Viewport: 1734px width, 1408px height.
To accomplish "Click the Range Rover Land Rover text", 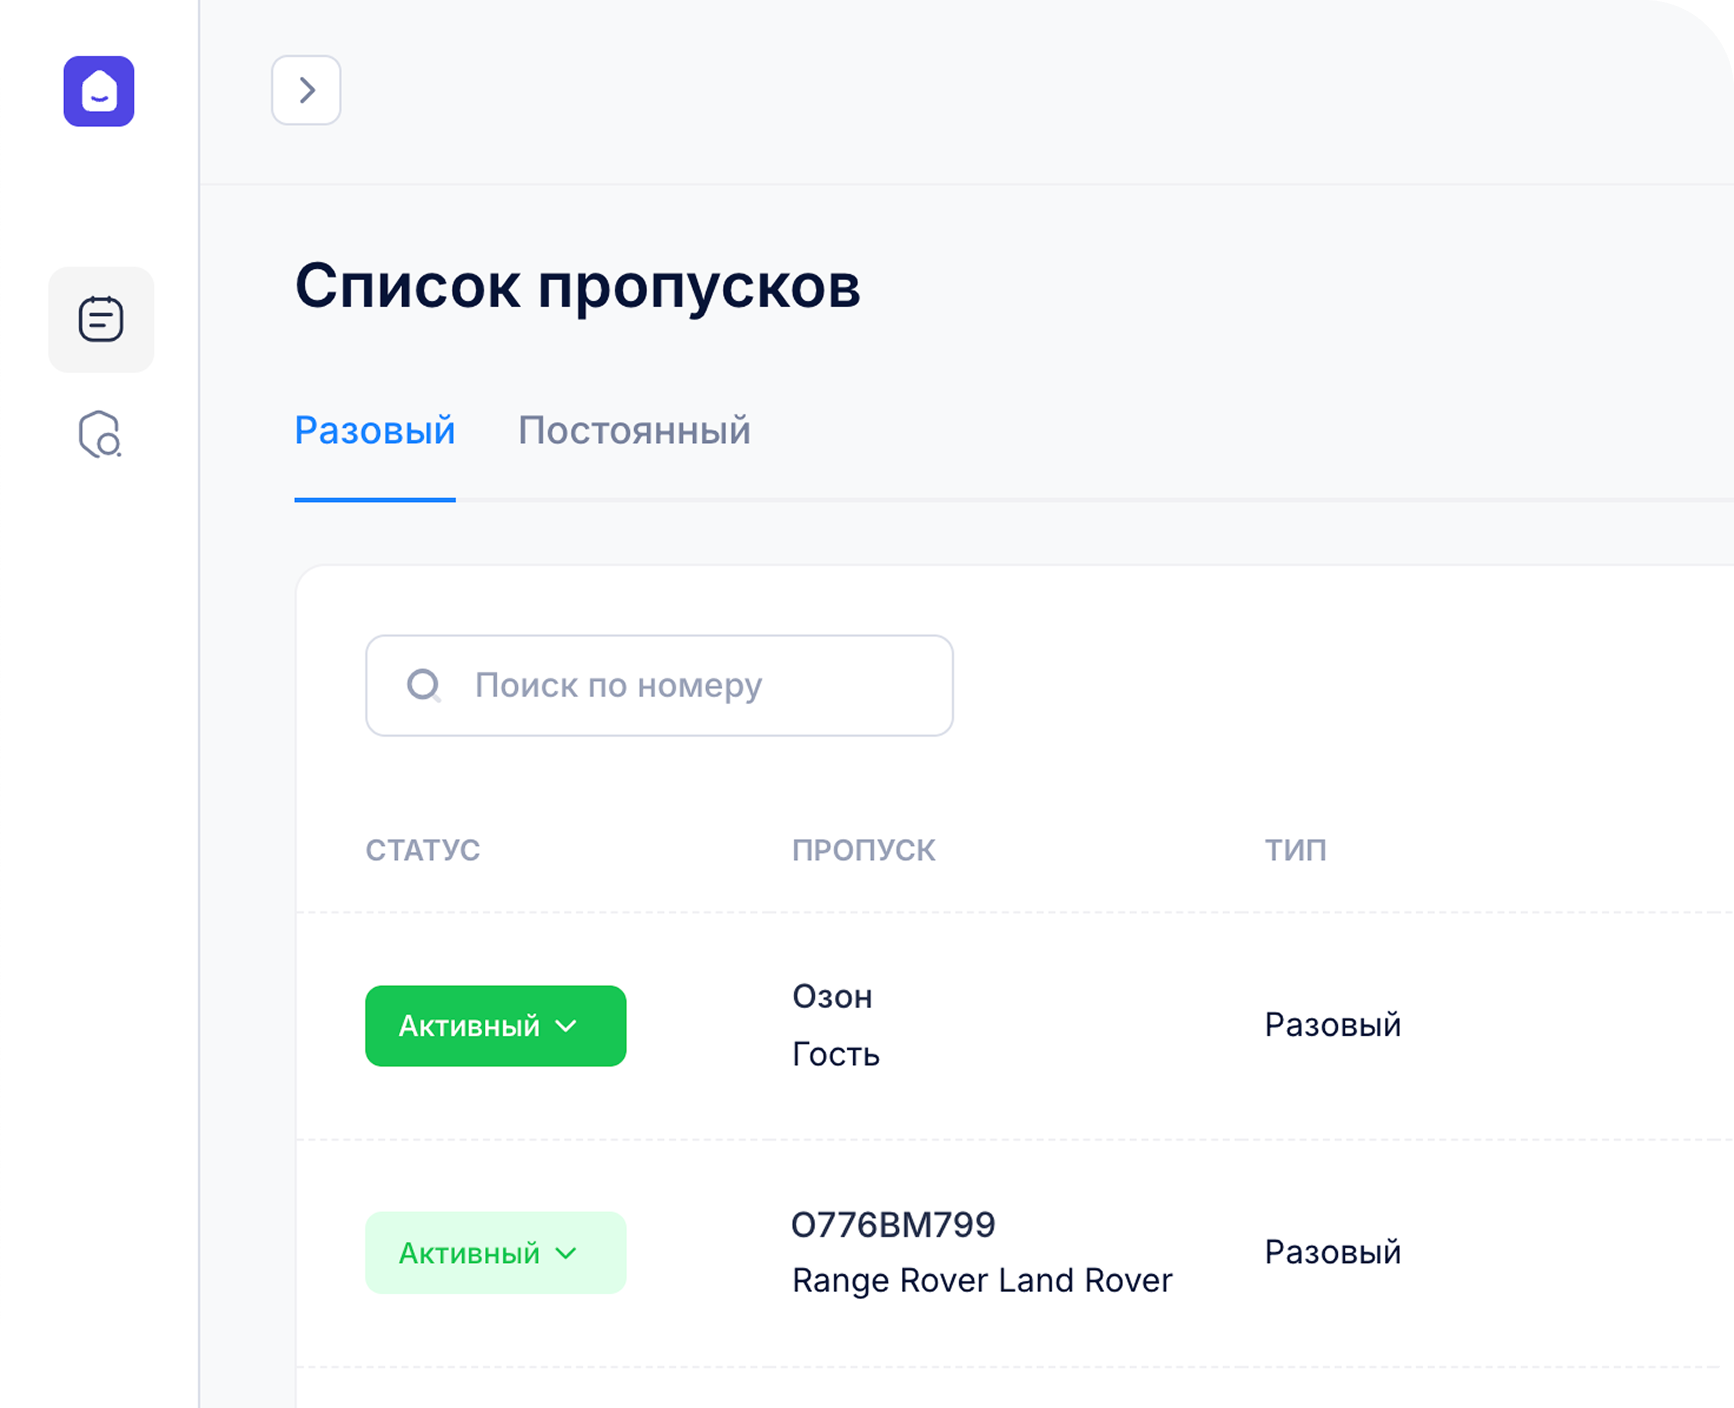I will pos(982,1280).
